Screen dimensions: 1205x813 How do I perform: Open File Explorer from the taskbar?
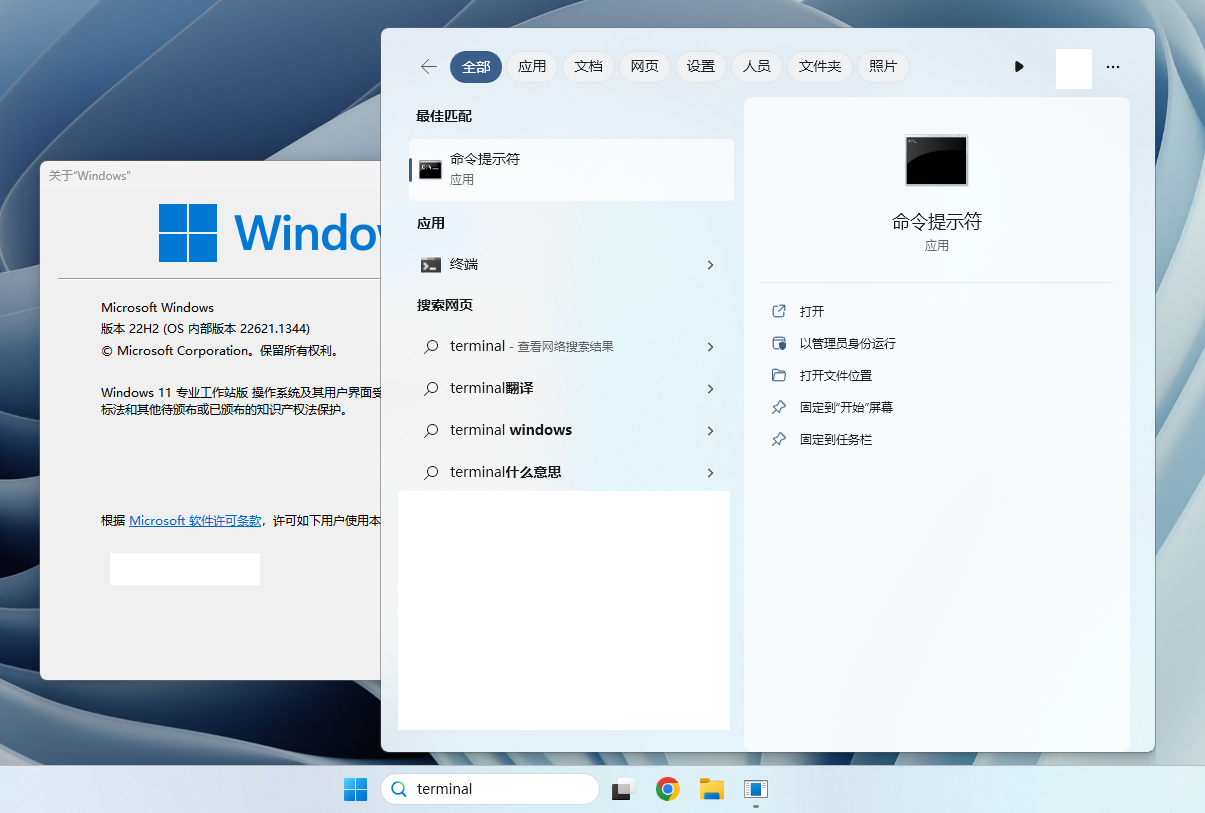711,789
